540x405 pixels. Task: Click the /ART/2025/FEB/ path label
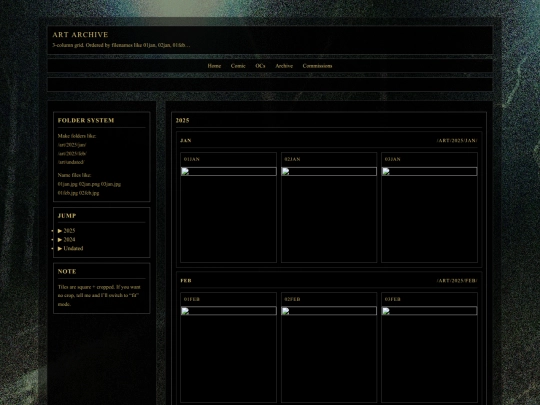coord(457,281)
